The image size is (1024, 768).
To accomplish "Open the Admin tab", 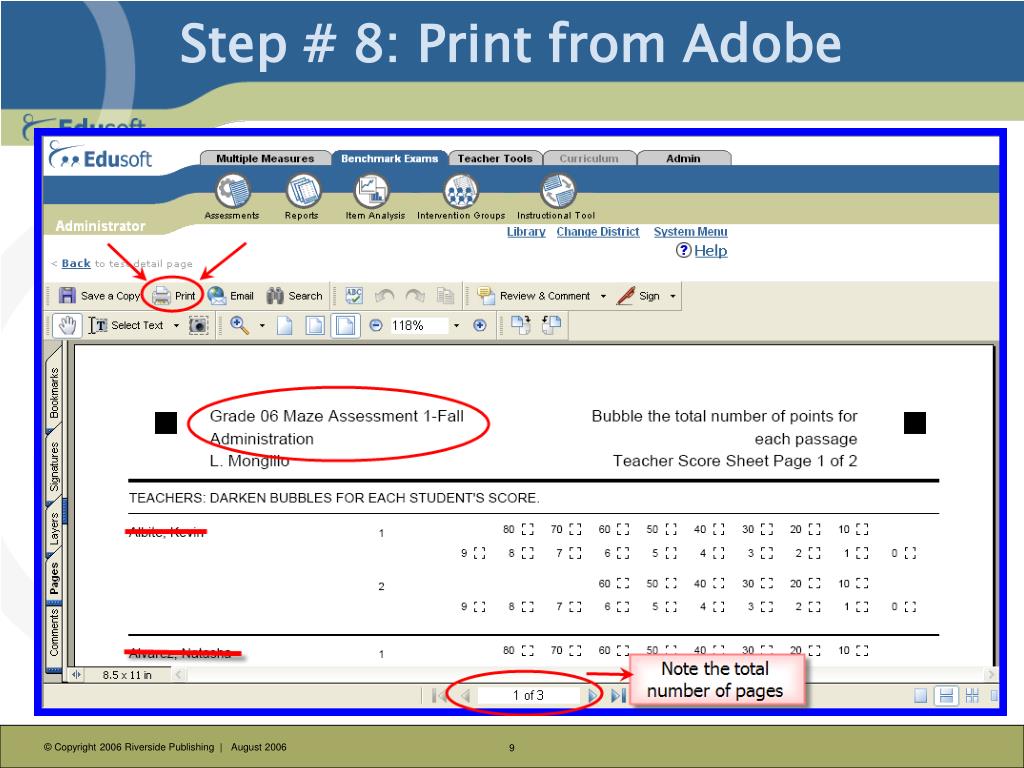I will [683, 158].
